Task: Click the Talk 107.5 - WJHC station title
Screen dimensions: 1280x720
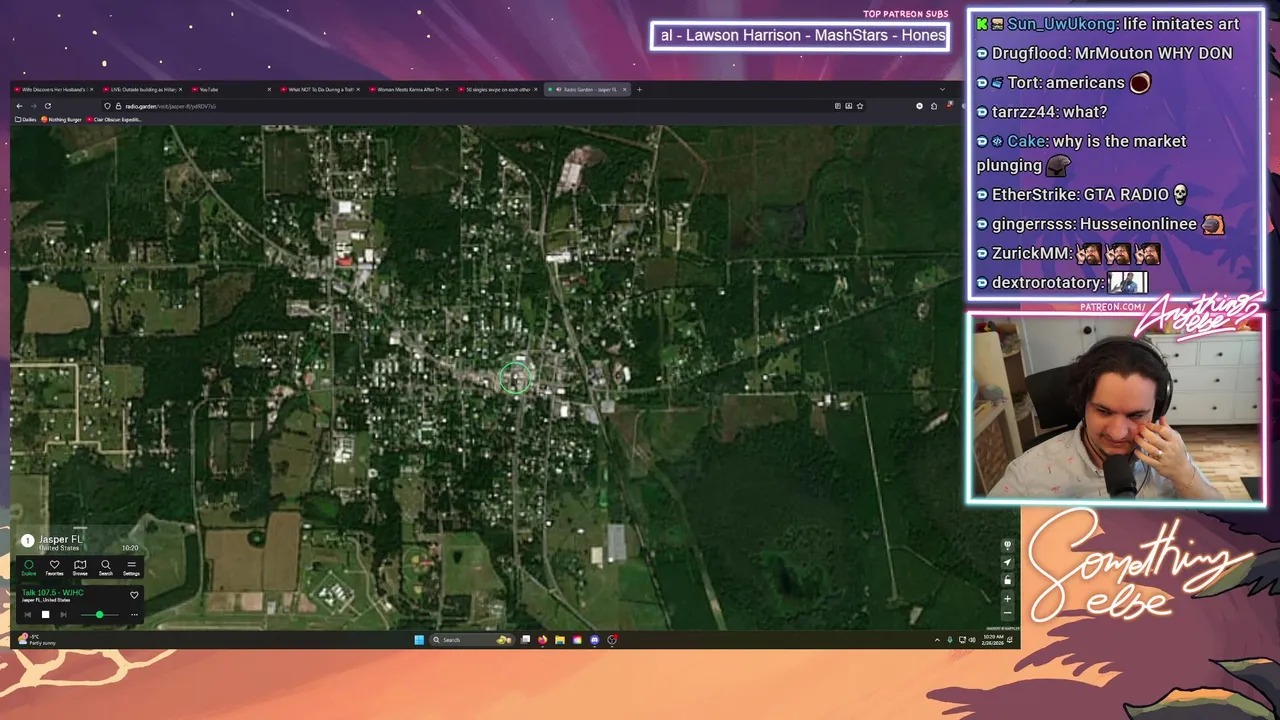Action: (x=53, y=593)
